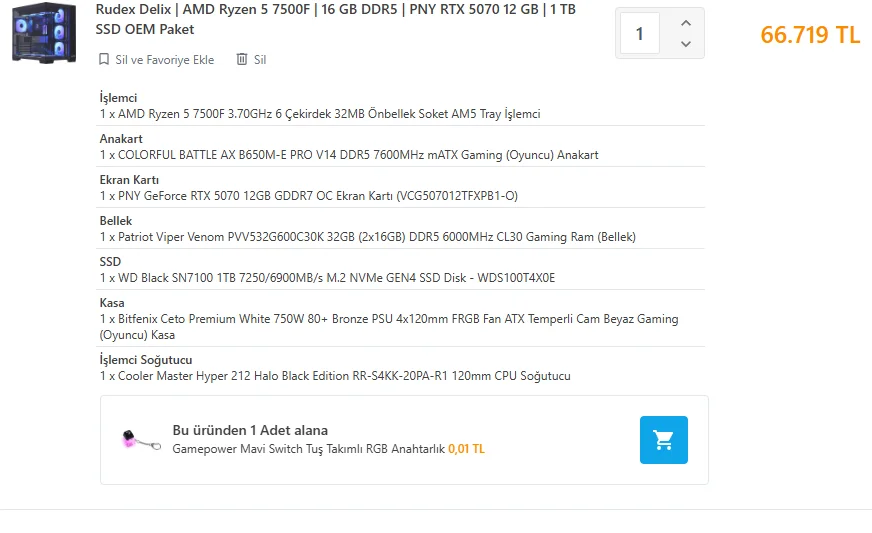The height and width of the screenshot is (533, 872).
Task: Click the İşlemci label
Action: (x=118, y=98)
